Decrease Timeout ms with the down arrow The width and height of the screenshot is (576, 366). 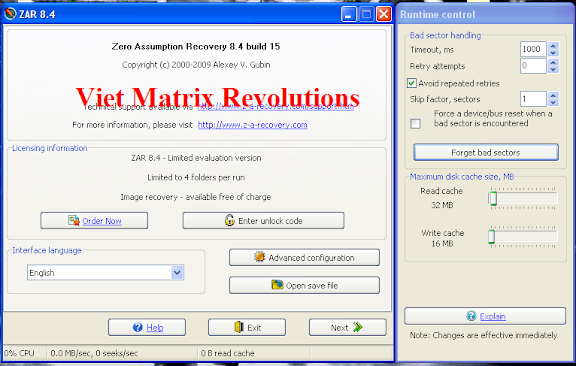coord(553,53)
